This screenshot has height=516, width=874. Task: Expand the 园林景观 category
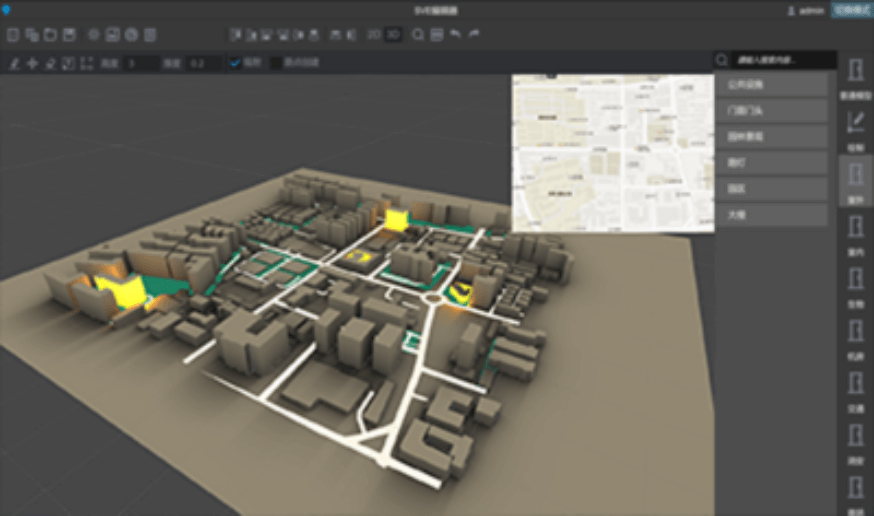pos(771,137)
